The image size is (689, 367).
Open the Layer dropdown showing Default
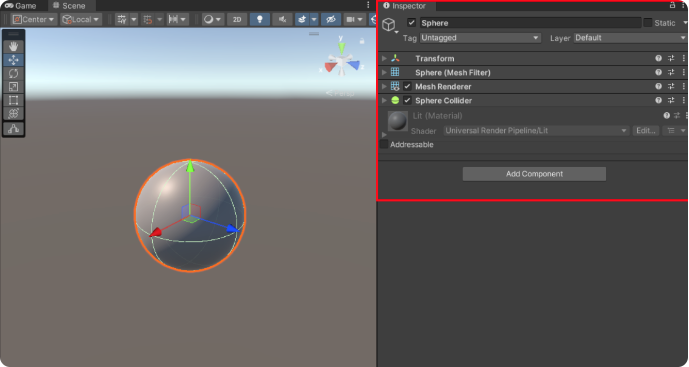coord(631,38)
